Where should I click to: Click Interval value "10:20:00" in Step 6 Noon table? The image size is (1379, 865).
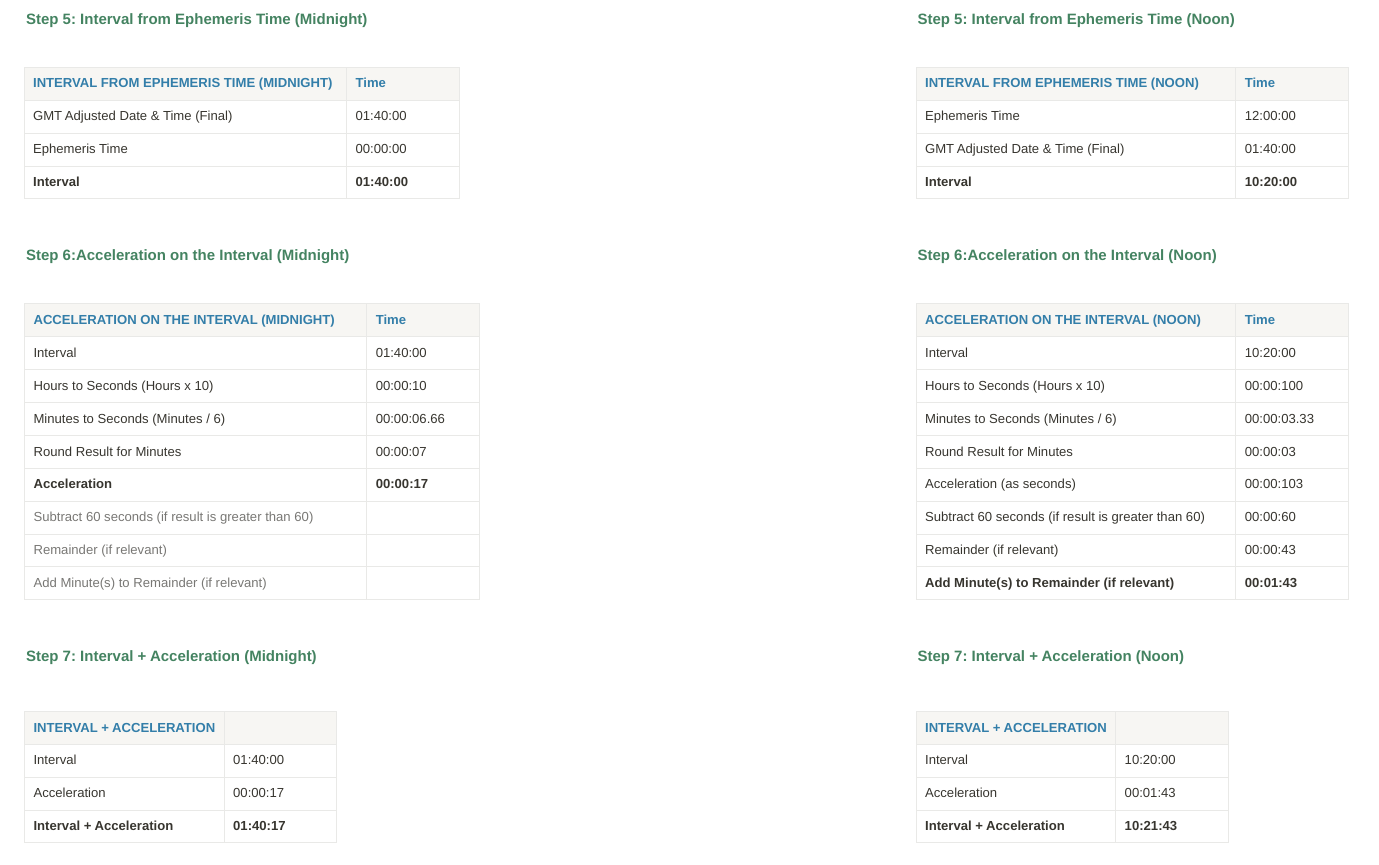point(1270,353)
